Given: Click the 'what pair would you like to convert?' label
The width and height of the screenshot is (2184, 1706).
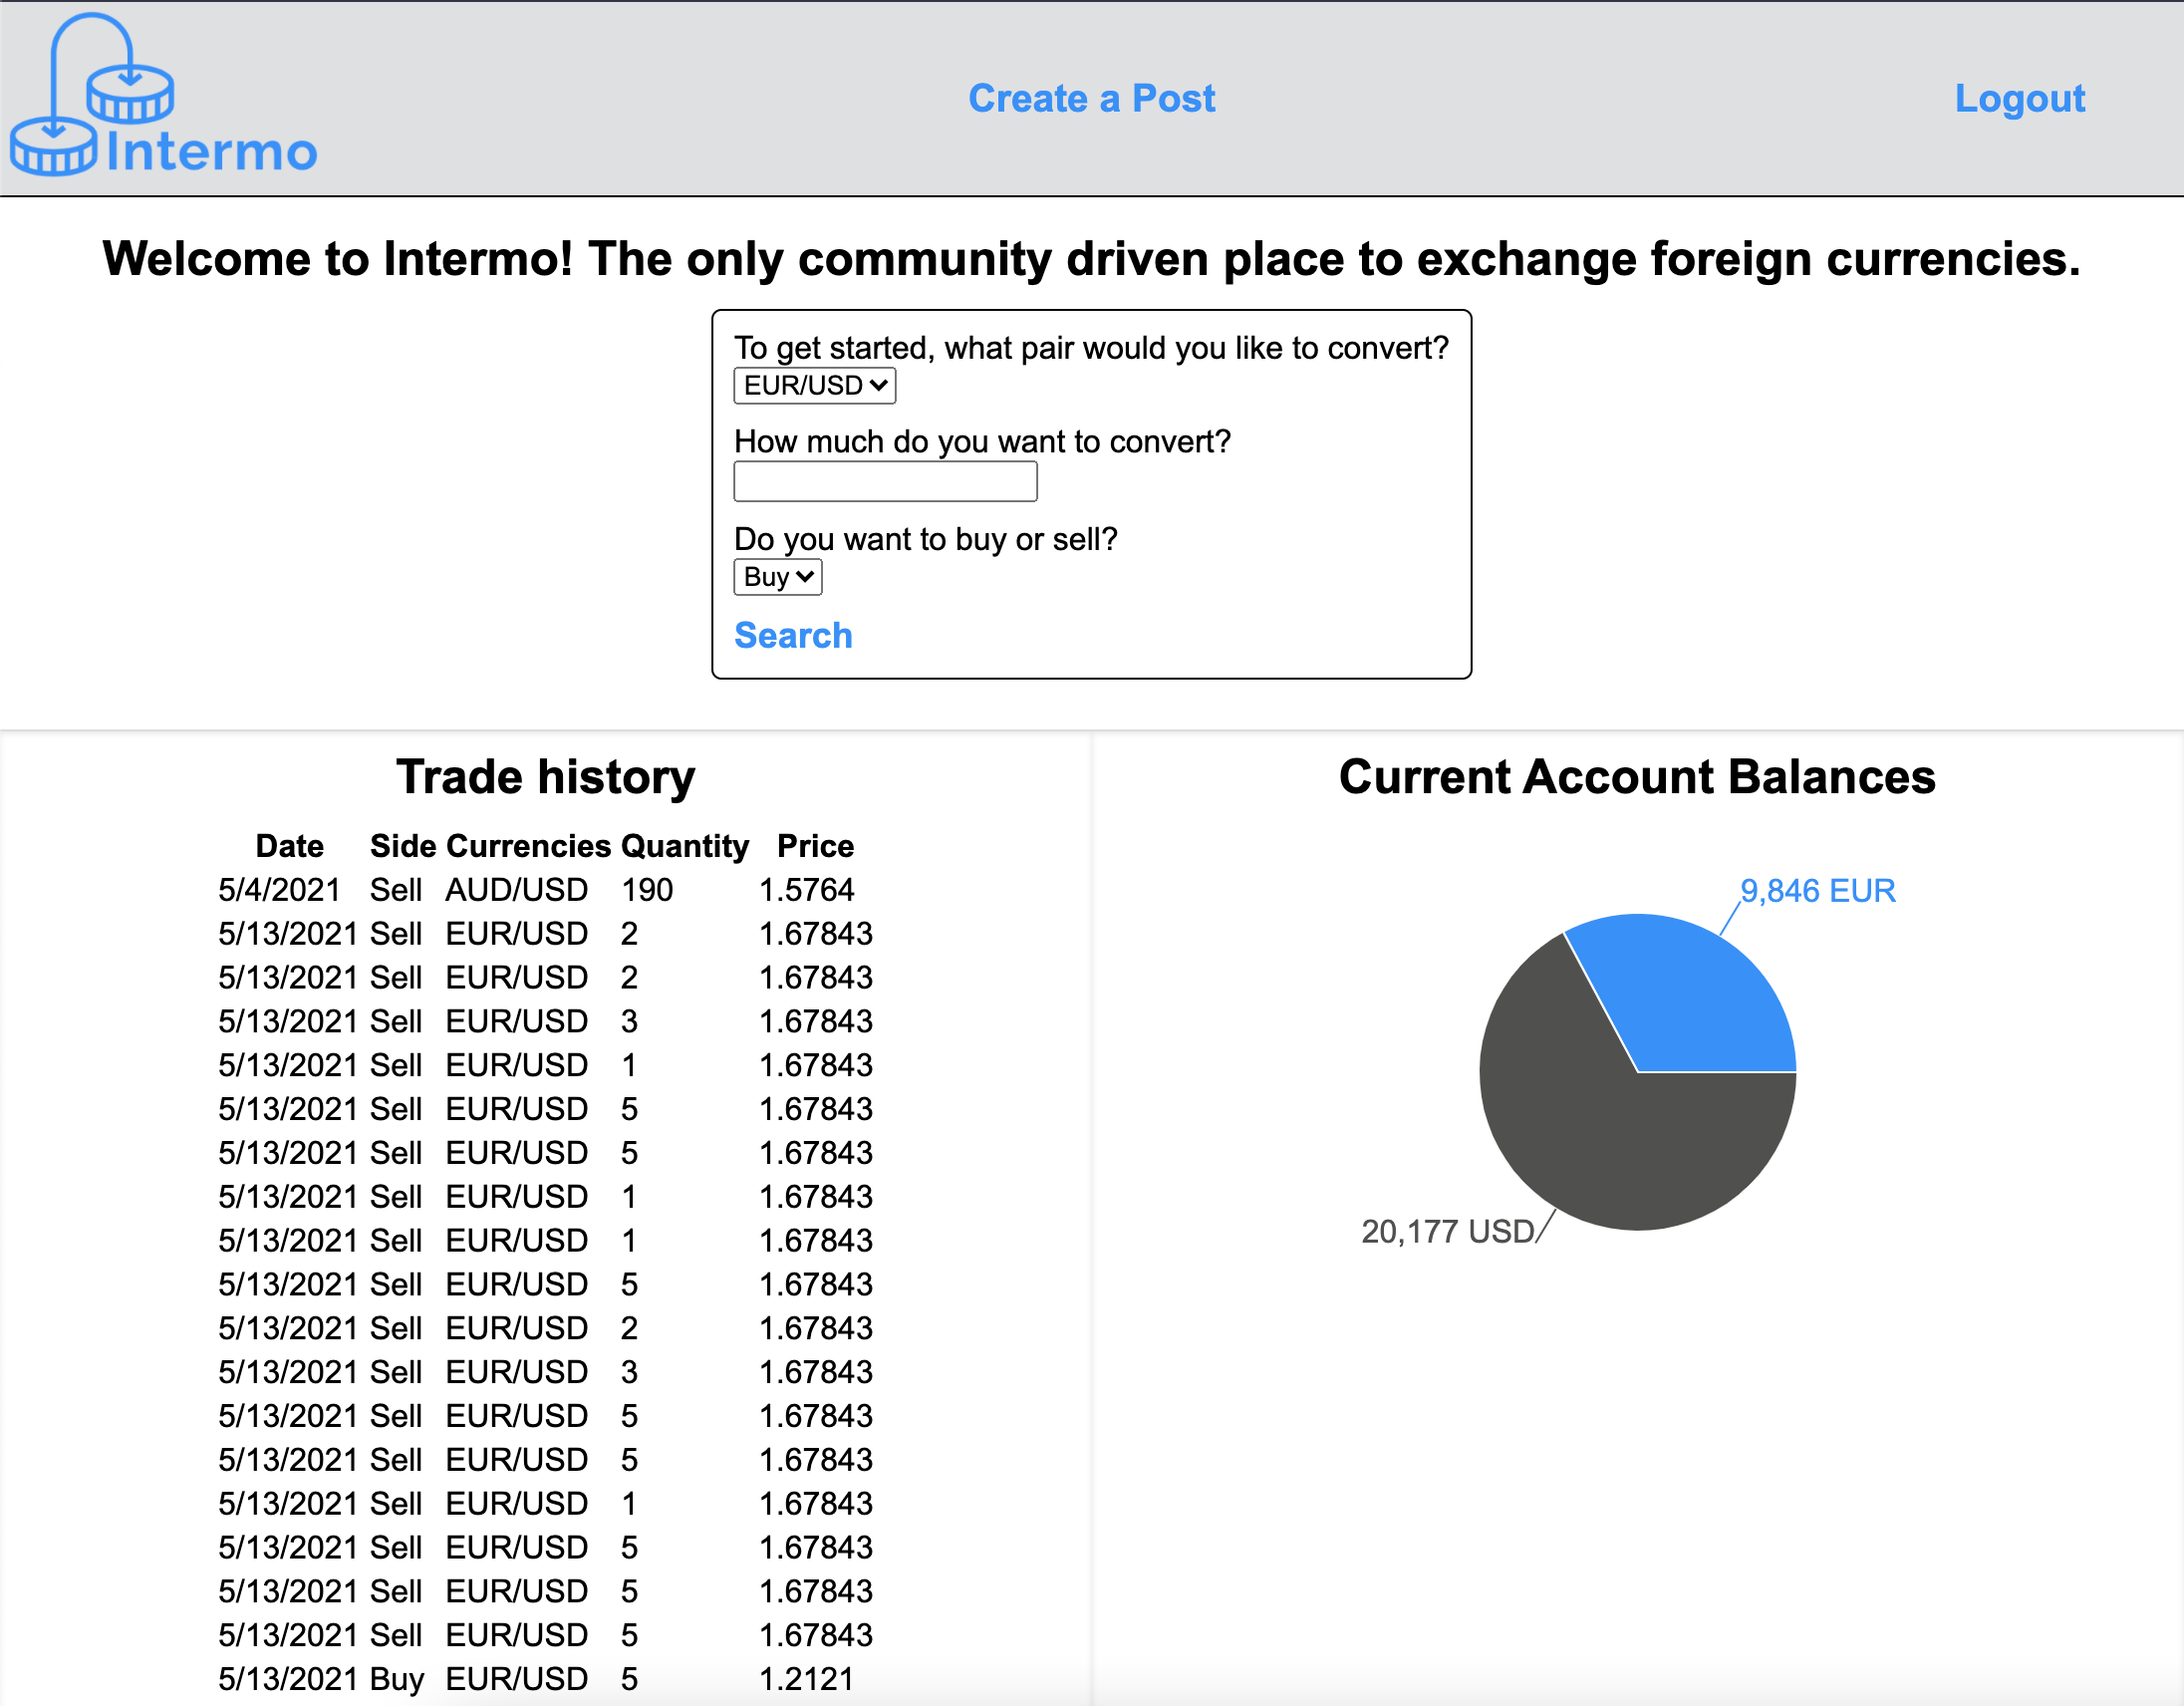Looking at the screenshot, I should (1091, 347).
